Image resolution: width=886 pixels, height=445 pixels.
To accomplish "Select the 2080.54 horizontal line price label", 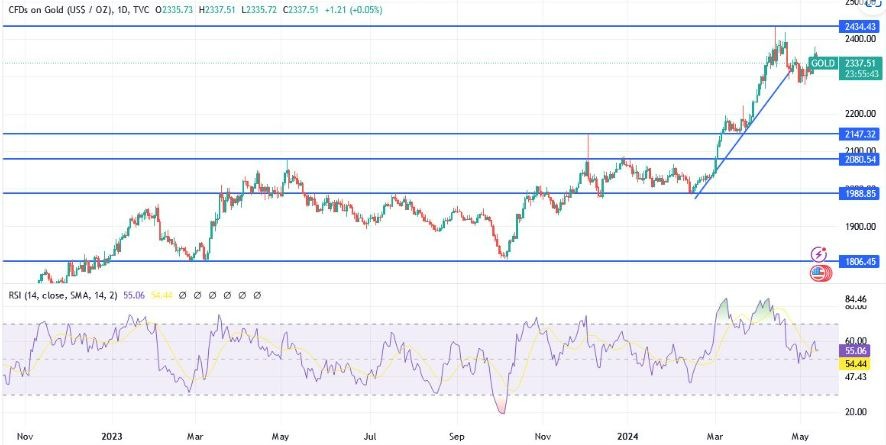I will [858, 159].
